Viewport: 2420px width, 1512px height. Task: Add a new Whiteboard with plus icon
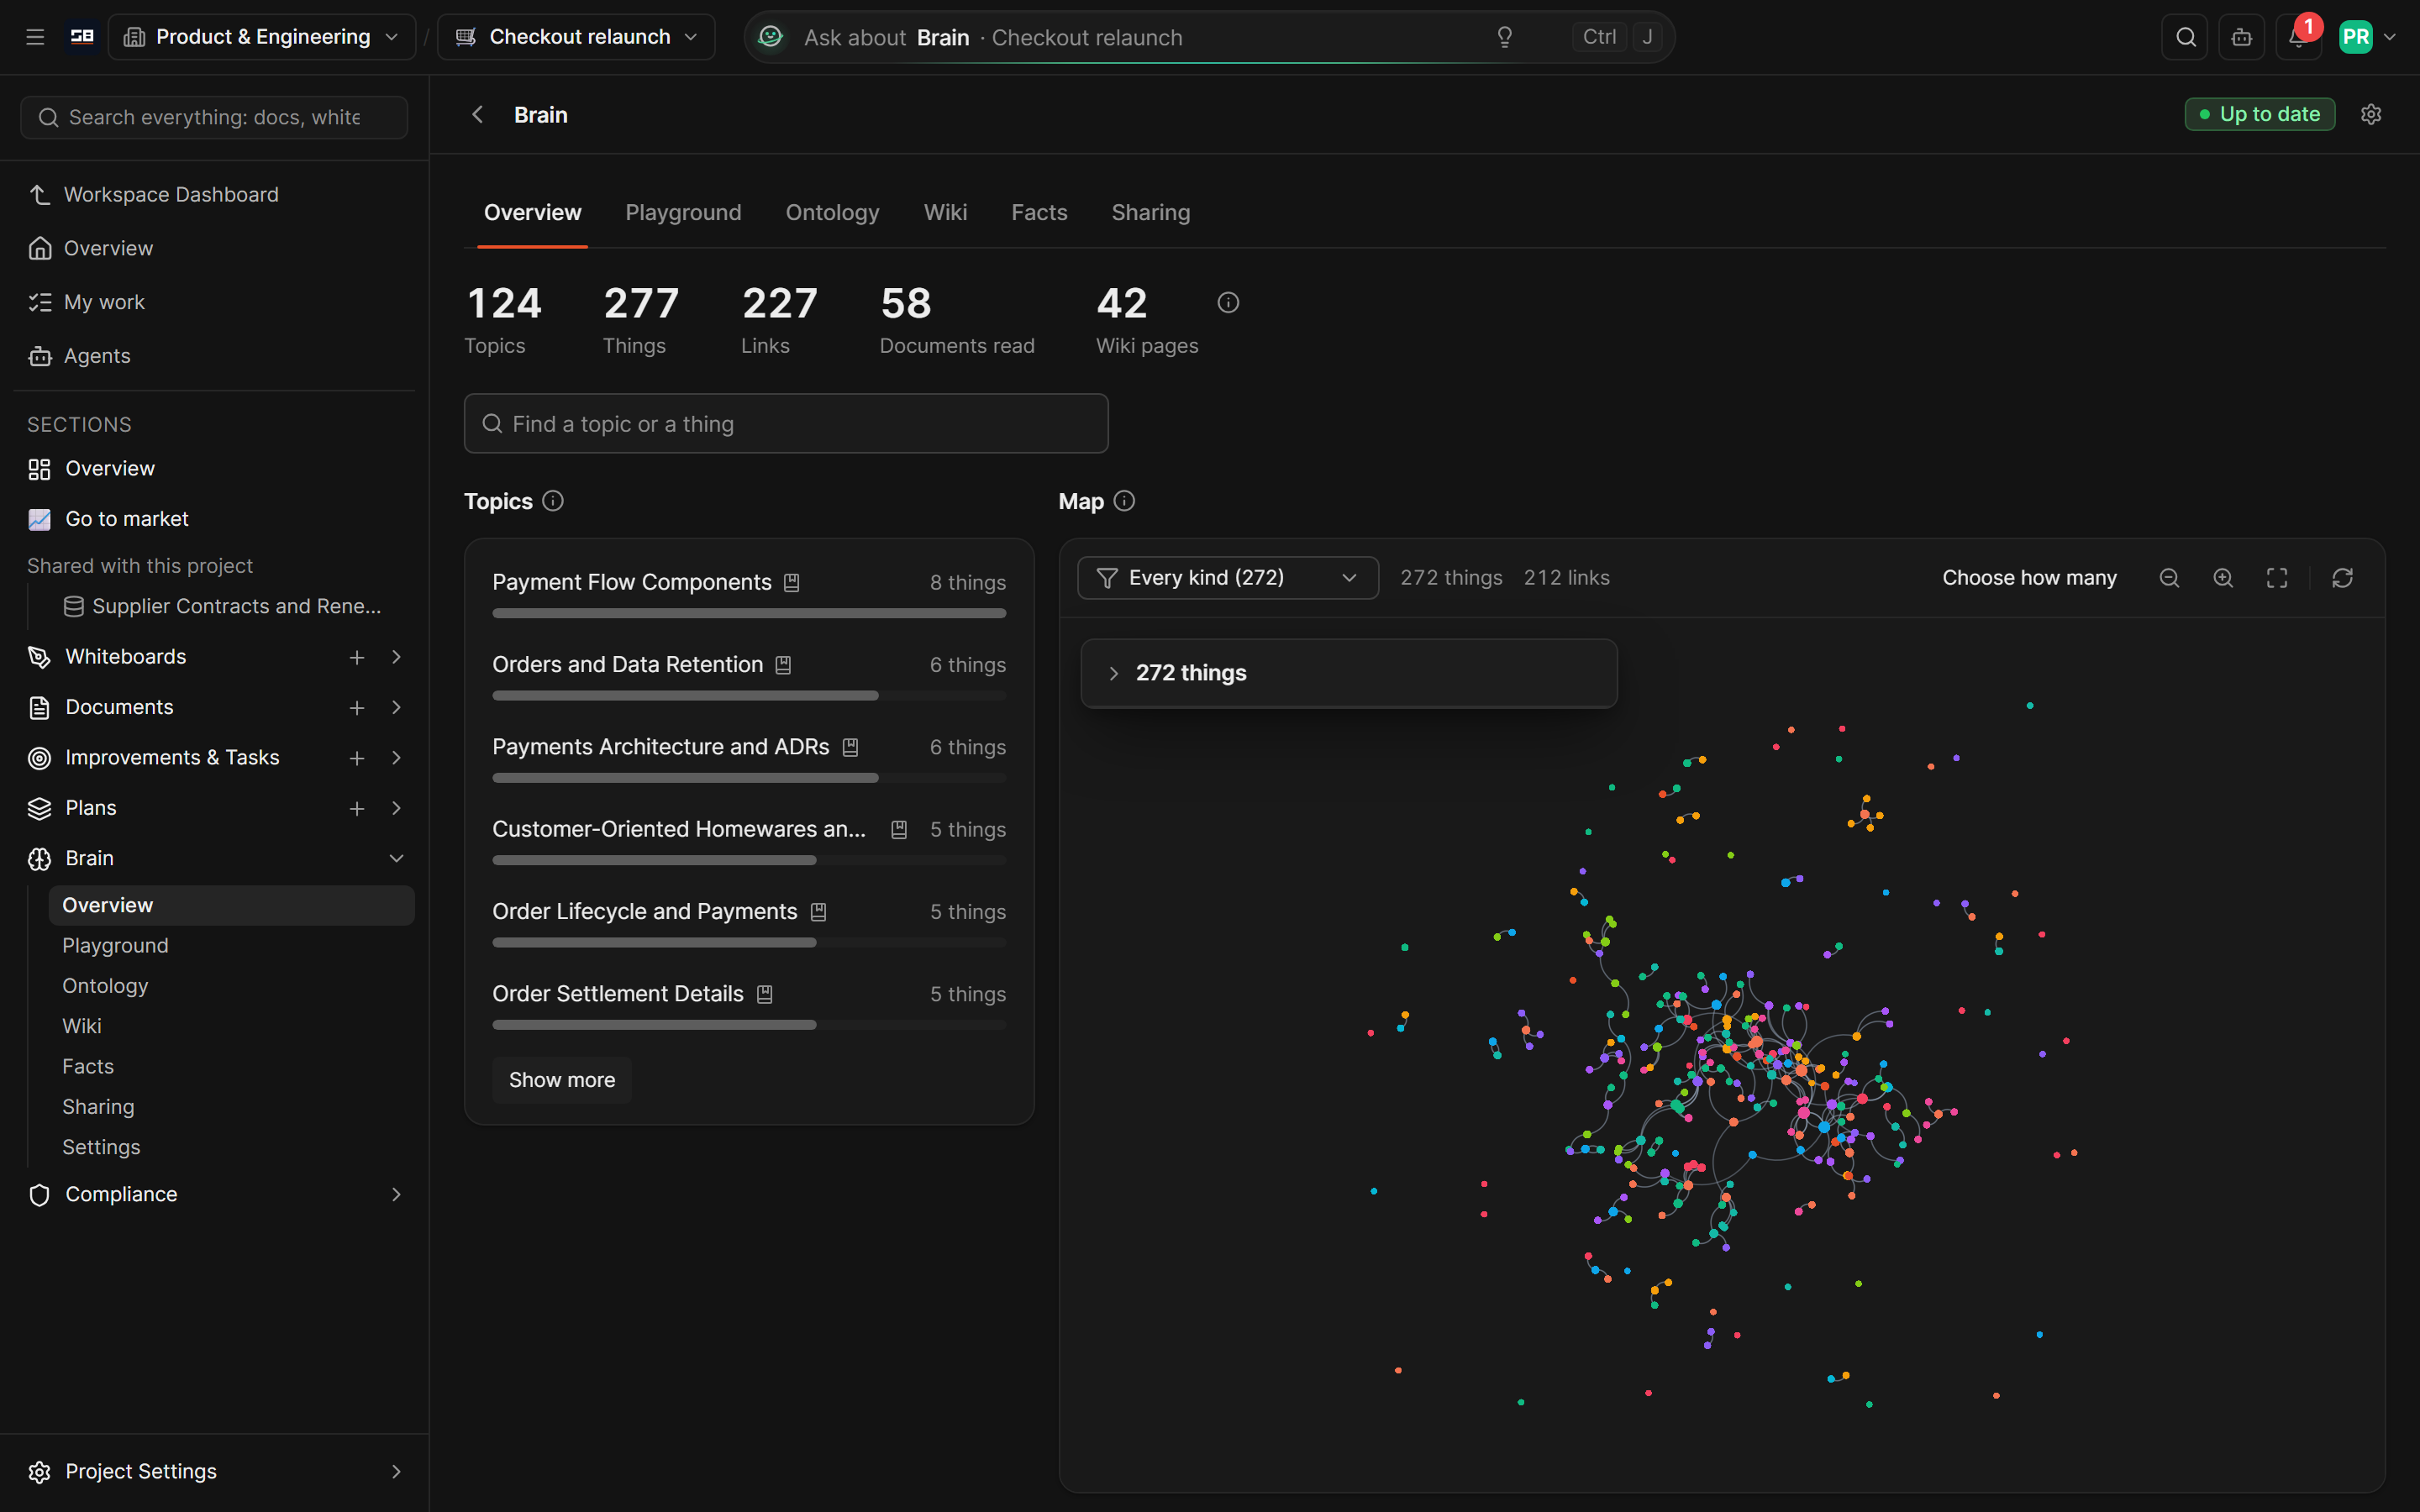[356, 657]
